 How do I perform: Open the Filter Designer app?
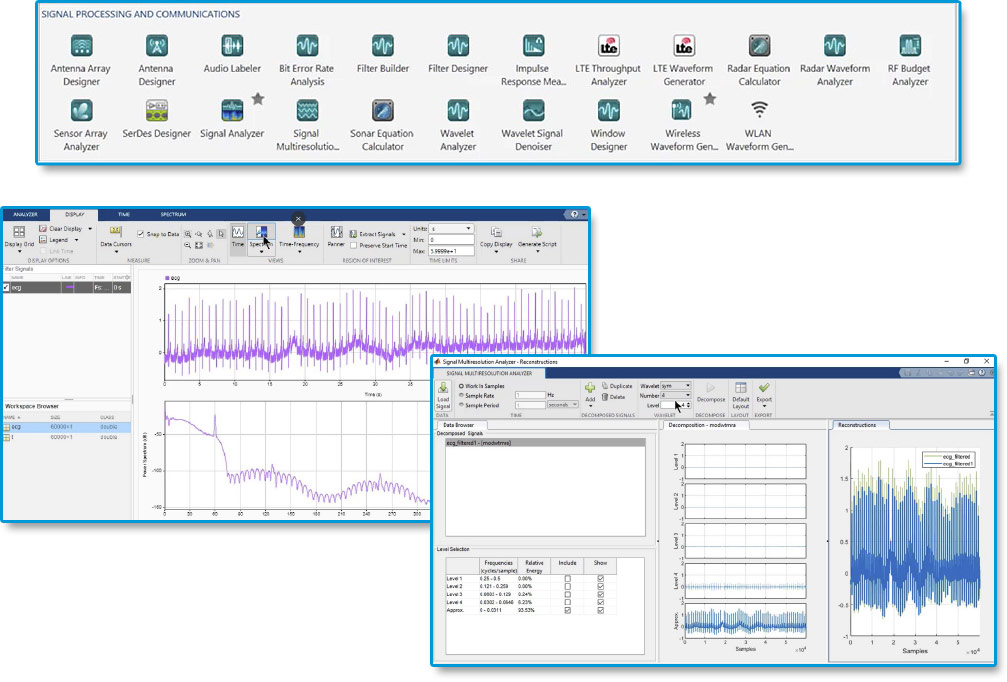(458, 45)
